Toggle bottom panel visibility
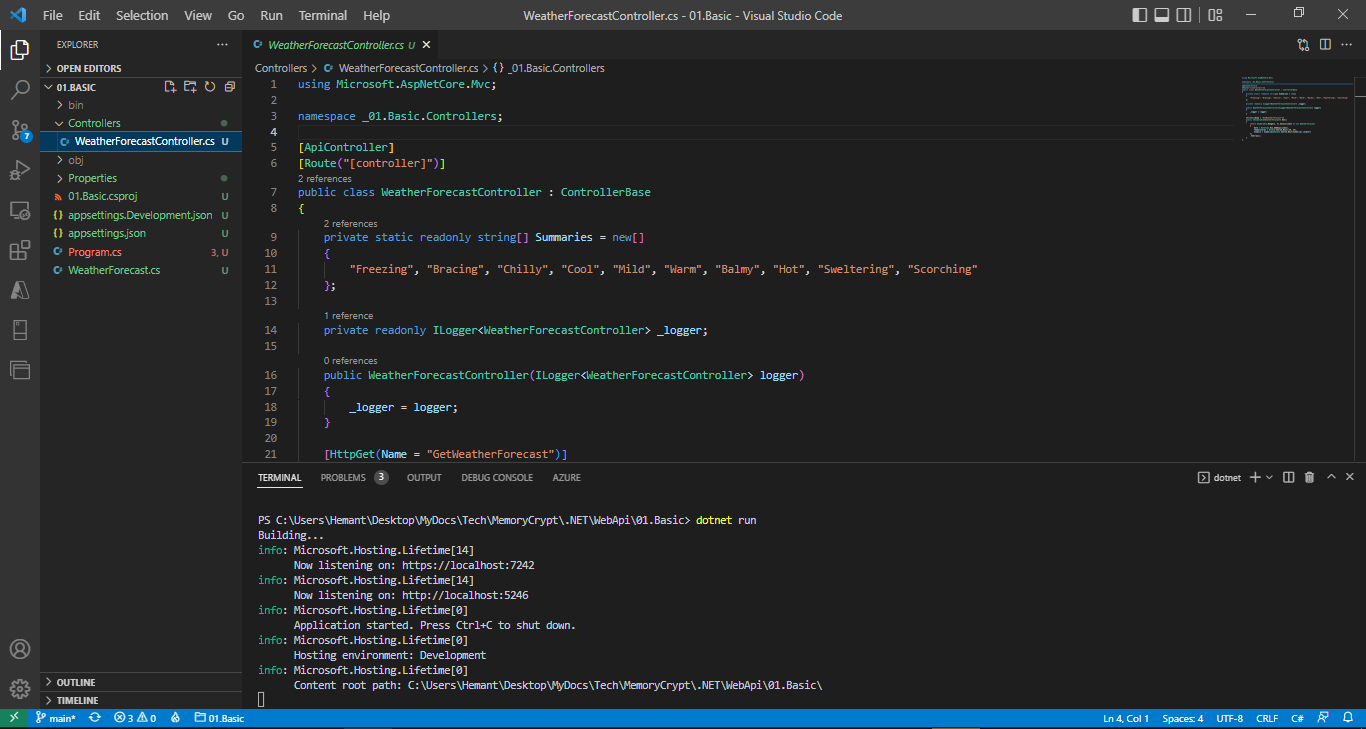The image size is (1366, 729). [x=1162, y=15]
